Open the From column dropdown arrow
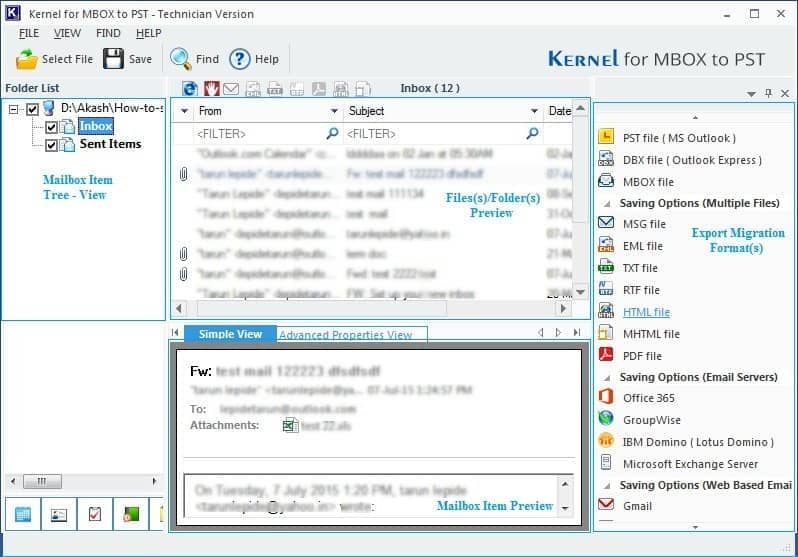798x557 pixels. tap(334, 111)
